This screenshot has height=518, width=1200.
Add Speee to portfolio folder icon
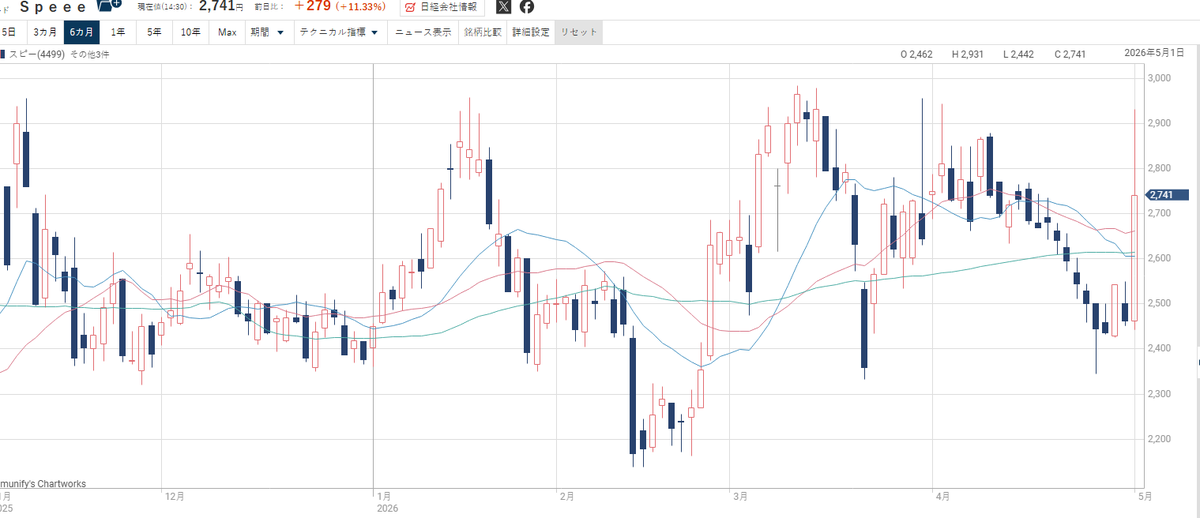click(109, 6)
